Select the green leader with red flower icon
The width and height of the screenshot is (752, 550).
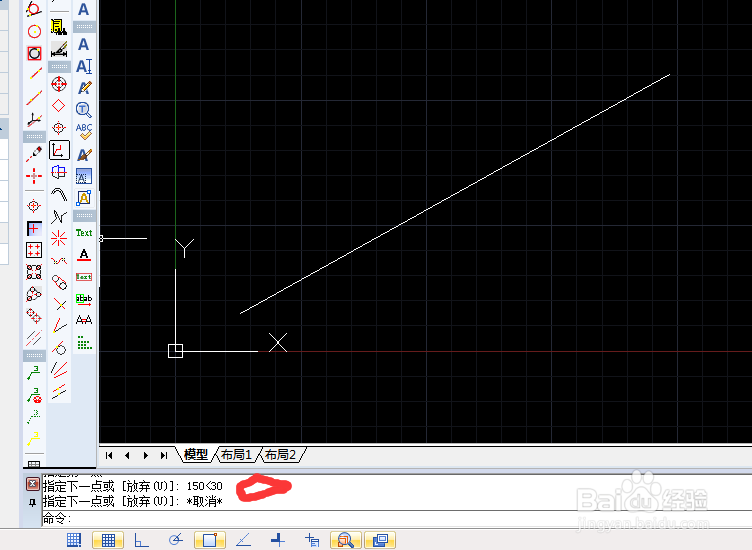click(34, 395)
